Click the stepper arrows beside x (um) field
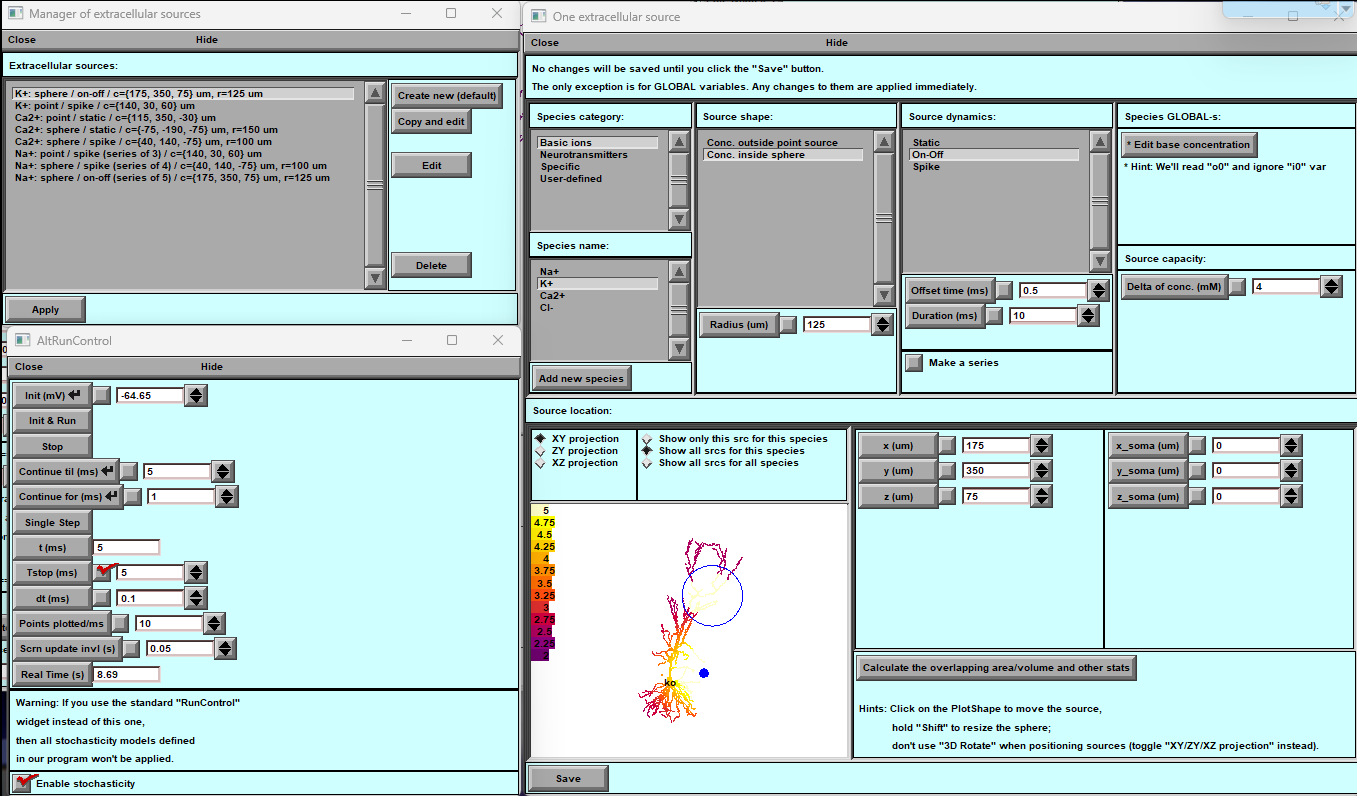The height and width of the screenshot is (796, 1357). 1041,445
